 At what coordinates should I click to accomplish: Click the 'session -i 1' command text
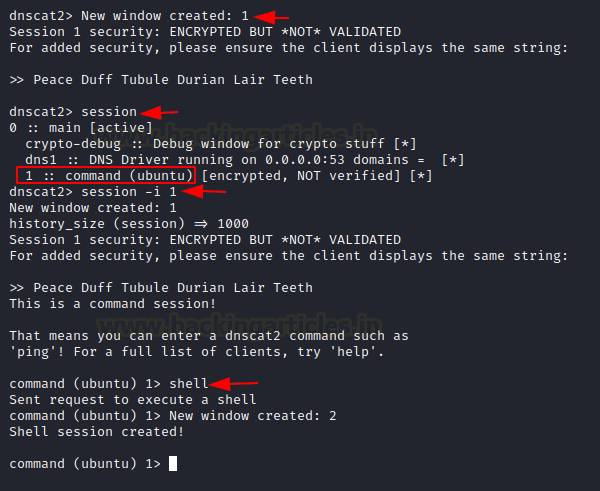click(129, 192)
